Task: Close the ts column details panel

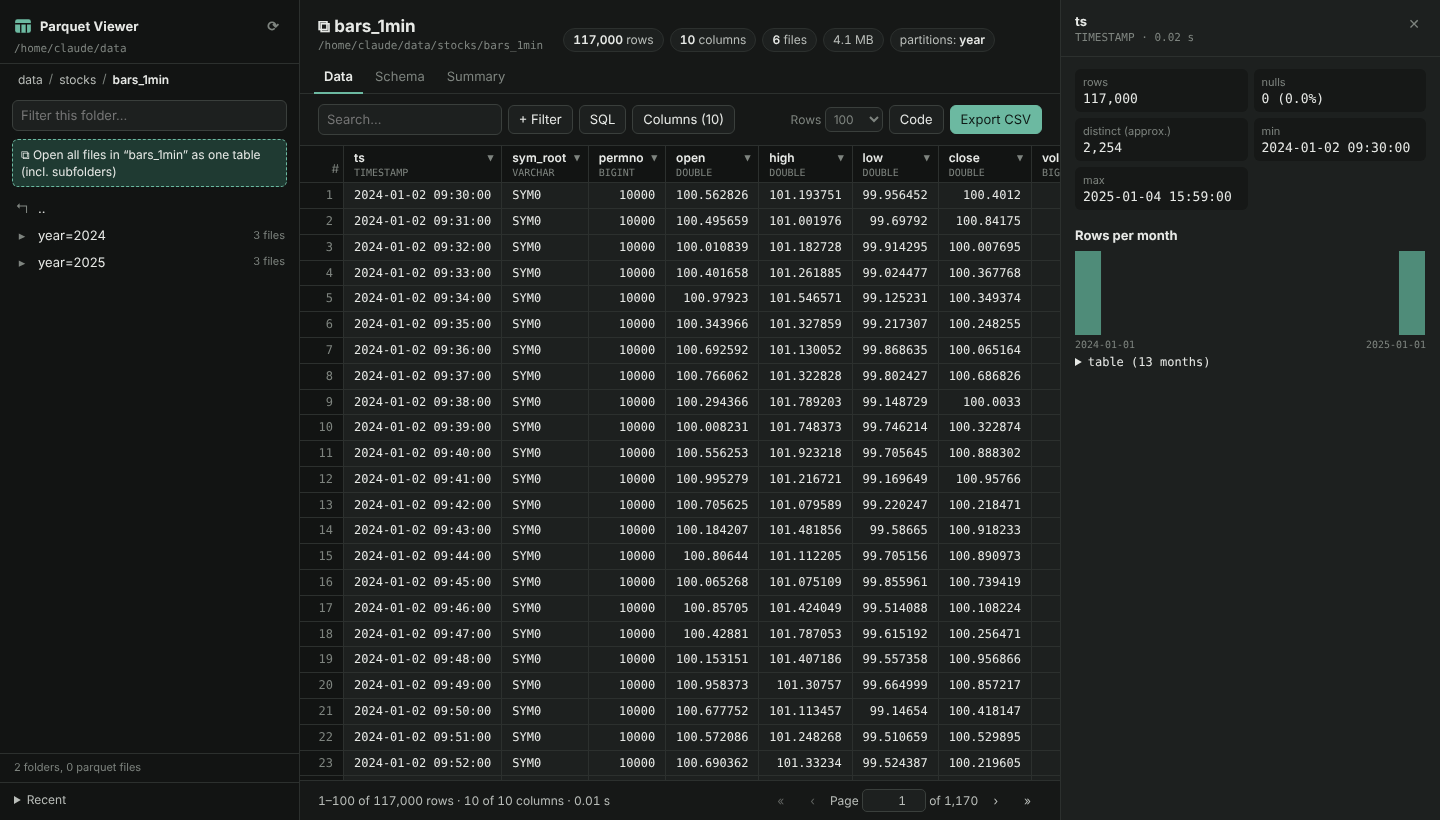Action: pos(1414,24)
